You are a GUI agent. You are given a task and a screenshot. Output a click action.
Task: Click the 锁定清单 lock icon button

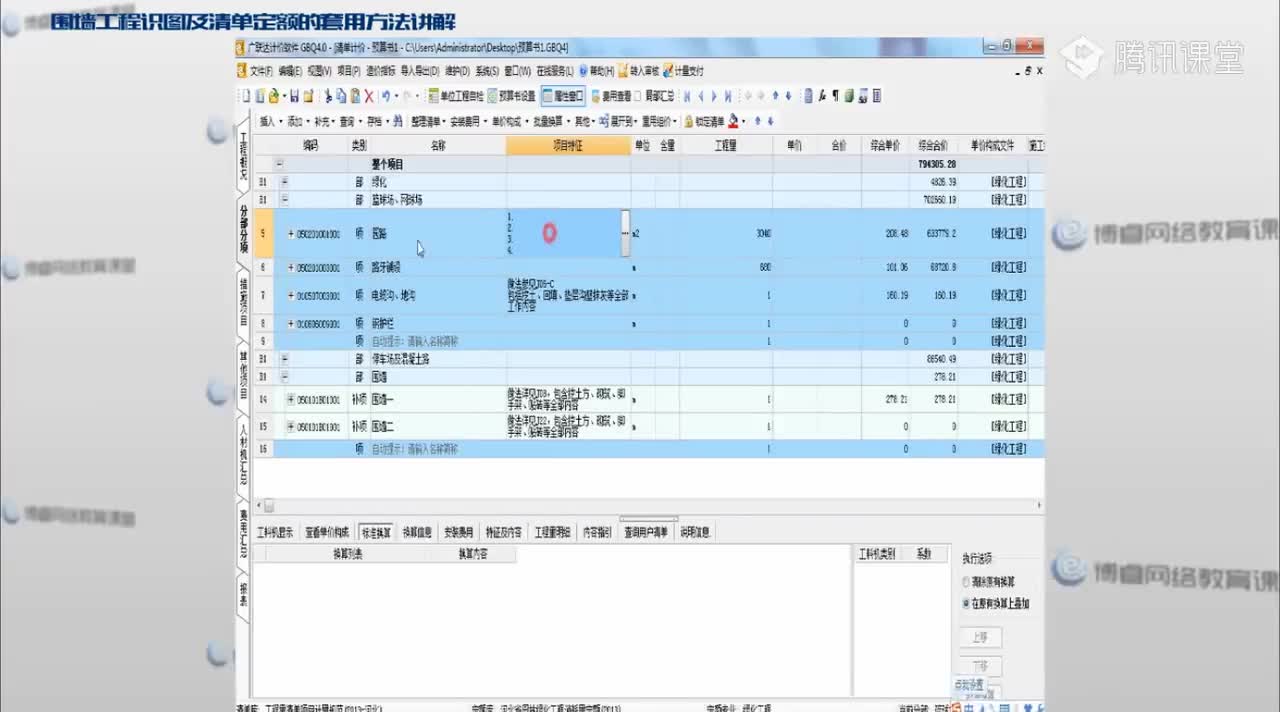pyautogui.click(x=704, y=121)
